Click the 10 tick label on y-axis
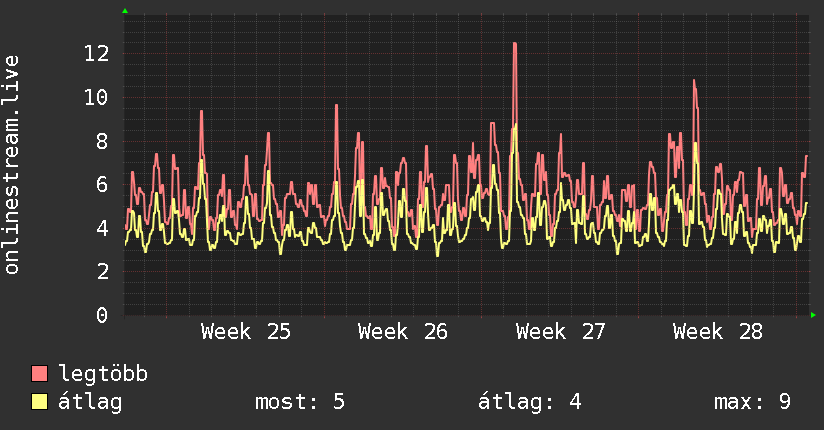The height and width of the screenshot is (430, 824). [x=97, y=97]
